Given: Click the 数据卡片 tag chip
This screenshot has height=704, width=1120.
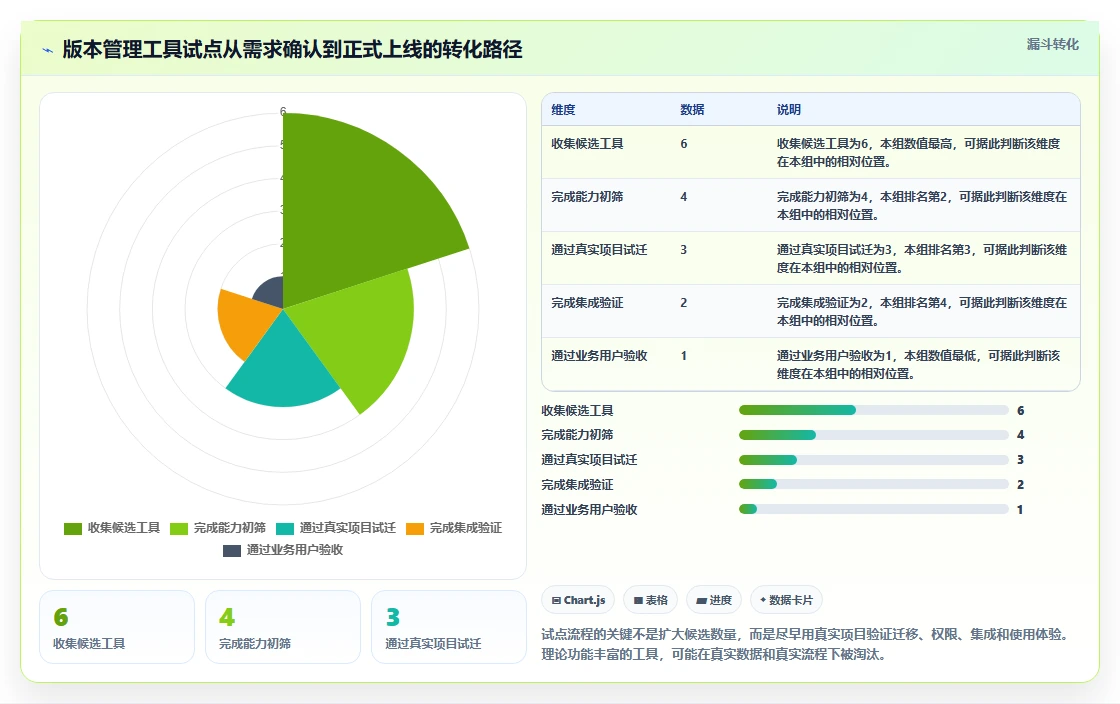Looking at the screenshot, I should [x=786, y=600].
